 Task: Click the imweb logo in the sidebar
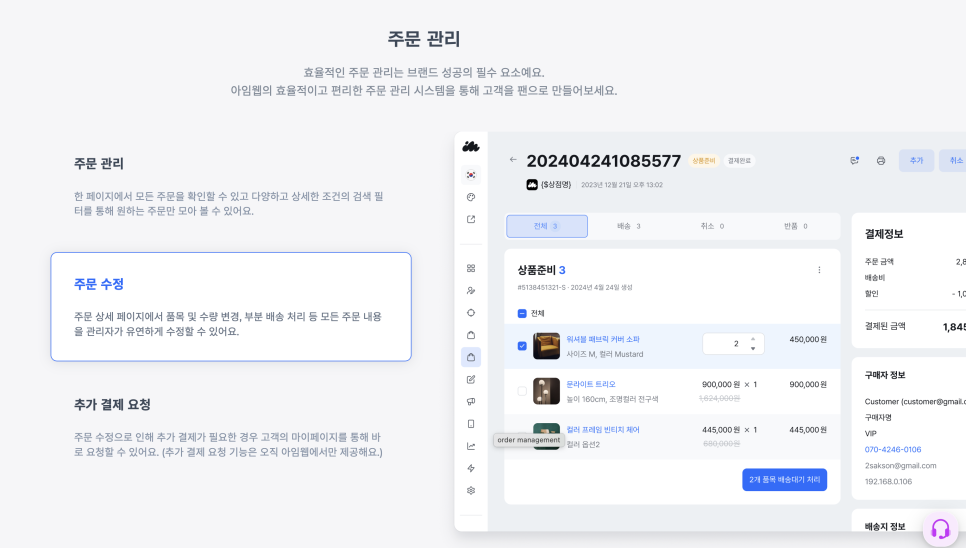pos(471,147)
